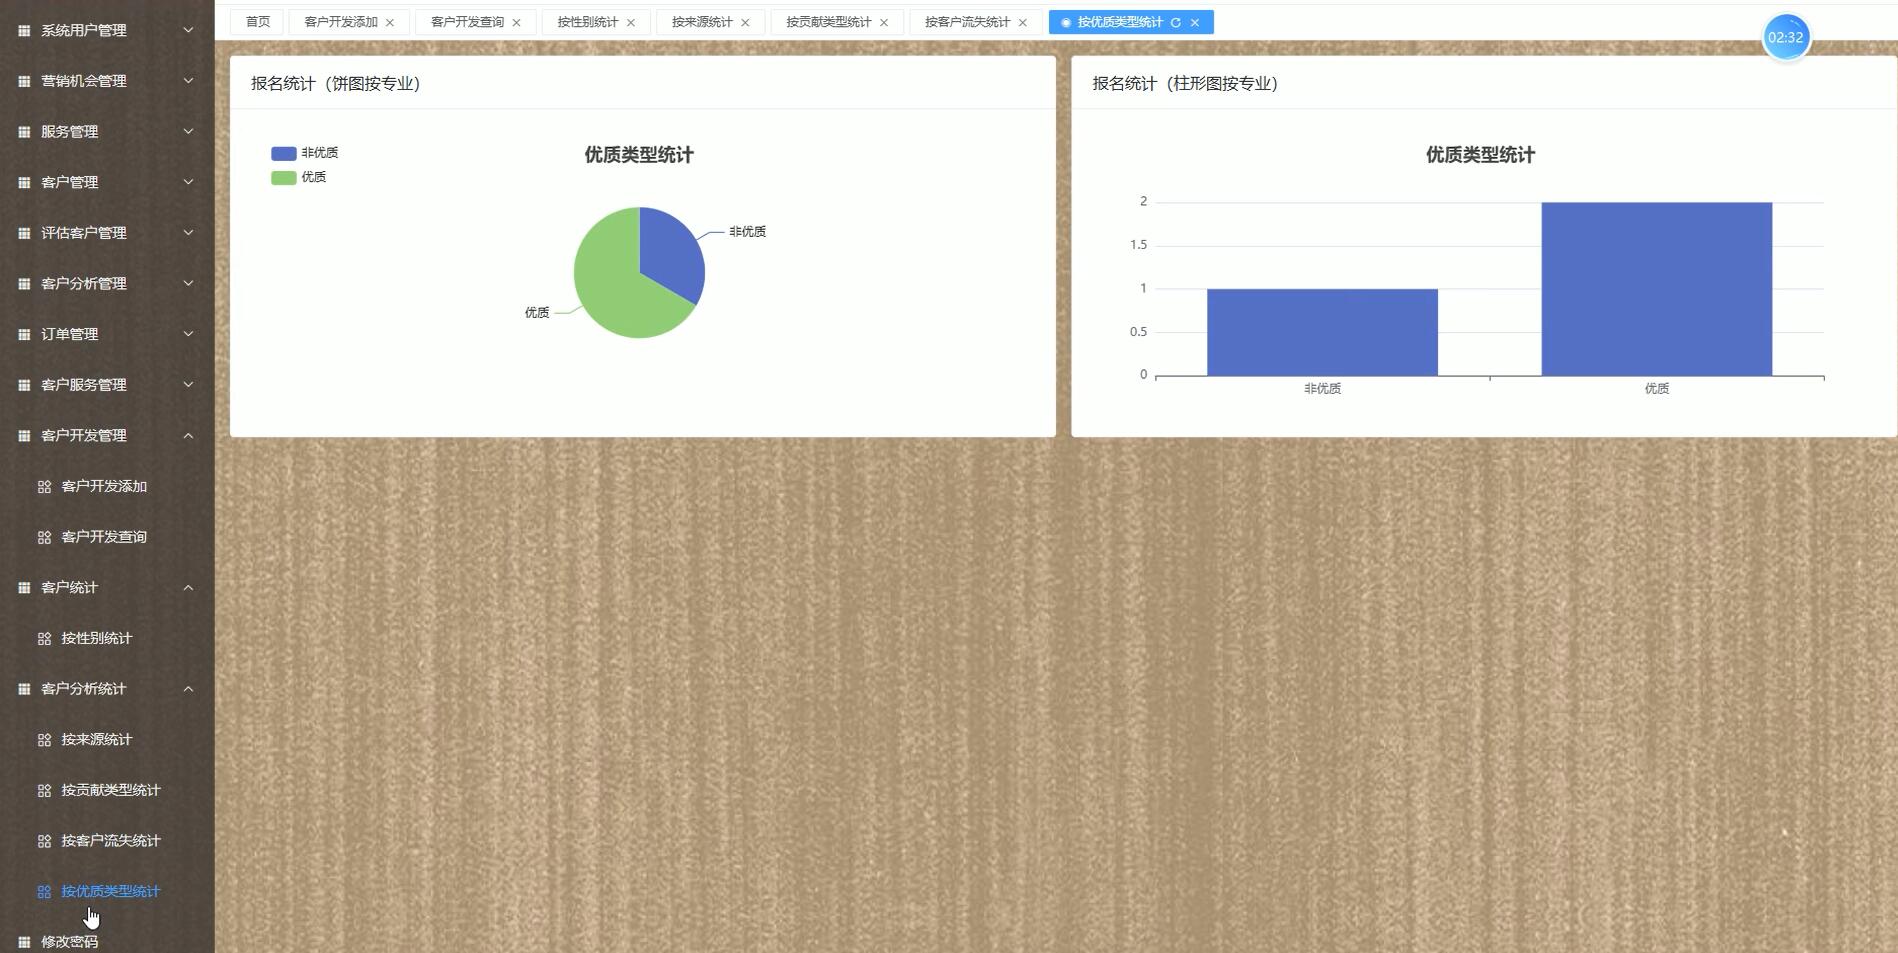This screenshot has height=953, width=1898.
Task: Collapse the 客户分析统计 menu chevron
Action: (x=188, y=689)
